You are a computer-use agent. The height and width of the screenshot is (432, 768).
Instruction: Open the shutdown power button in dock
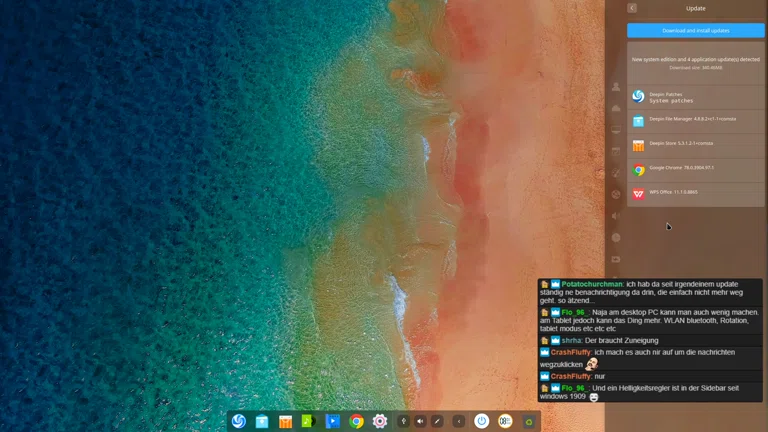click(x=481, y=421)
